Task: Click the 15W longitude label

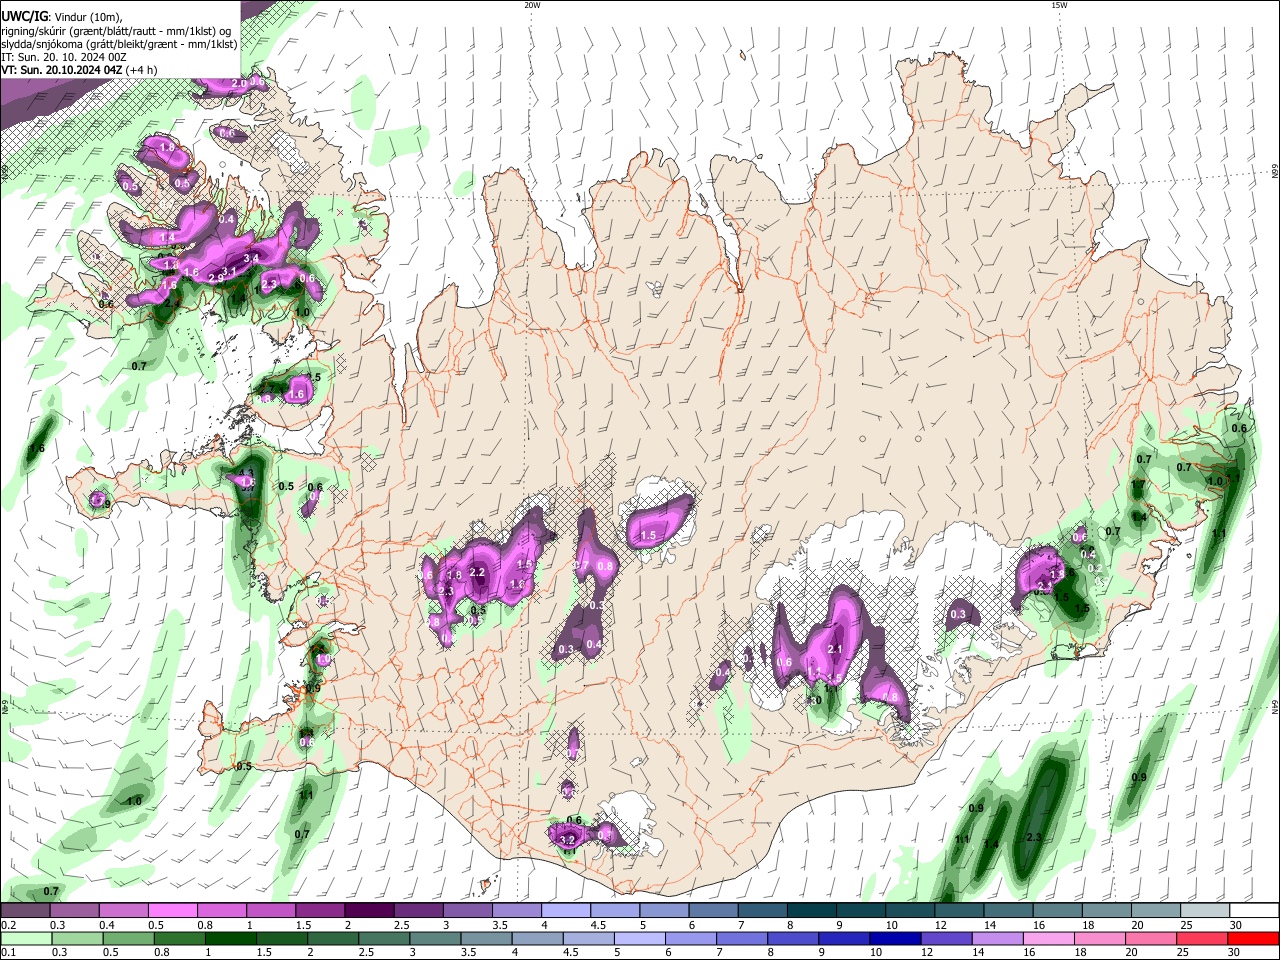Action: click(1059, 5)
